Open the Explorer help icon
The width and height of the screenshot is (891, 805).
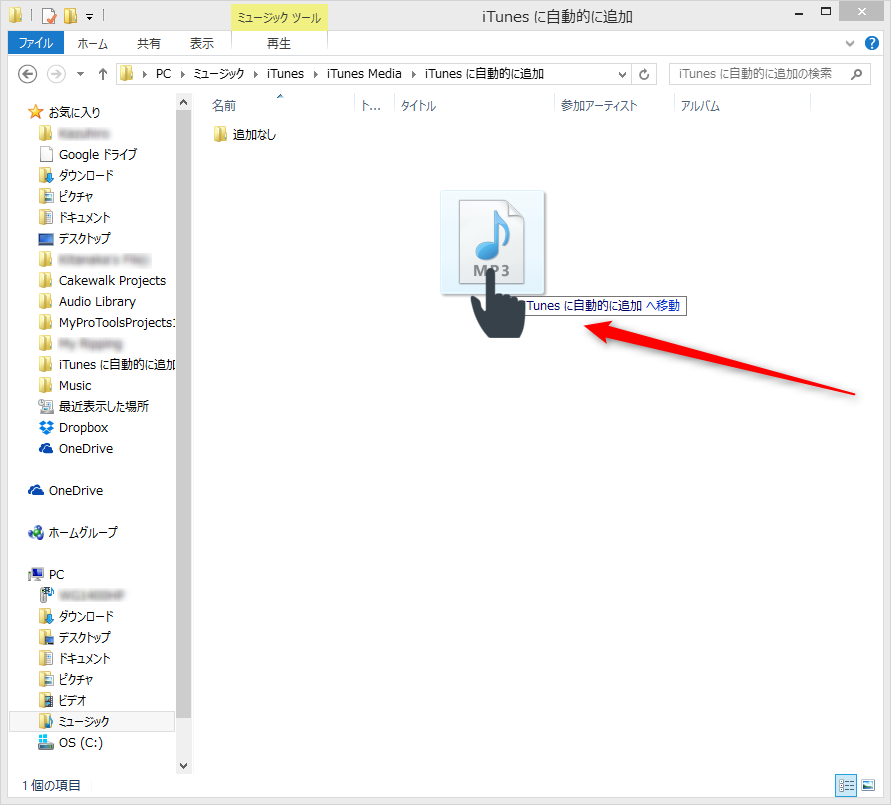[871, 43]
